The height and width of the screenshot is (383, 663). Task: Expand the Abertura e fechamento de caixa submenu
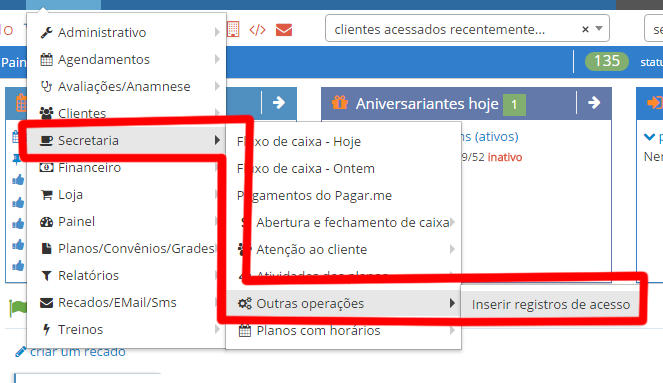coord(452,222)
